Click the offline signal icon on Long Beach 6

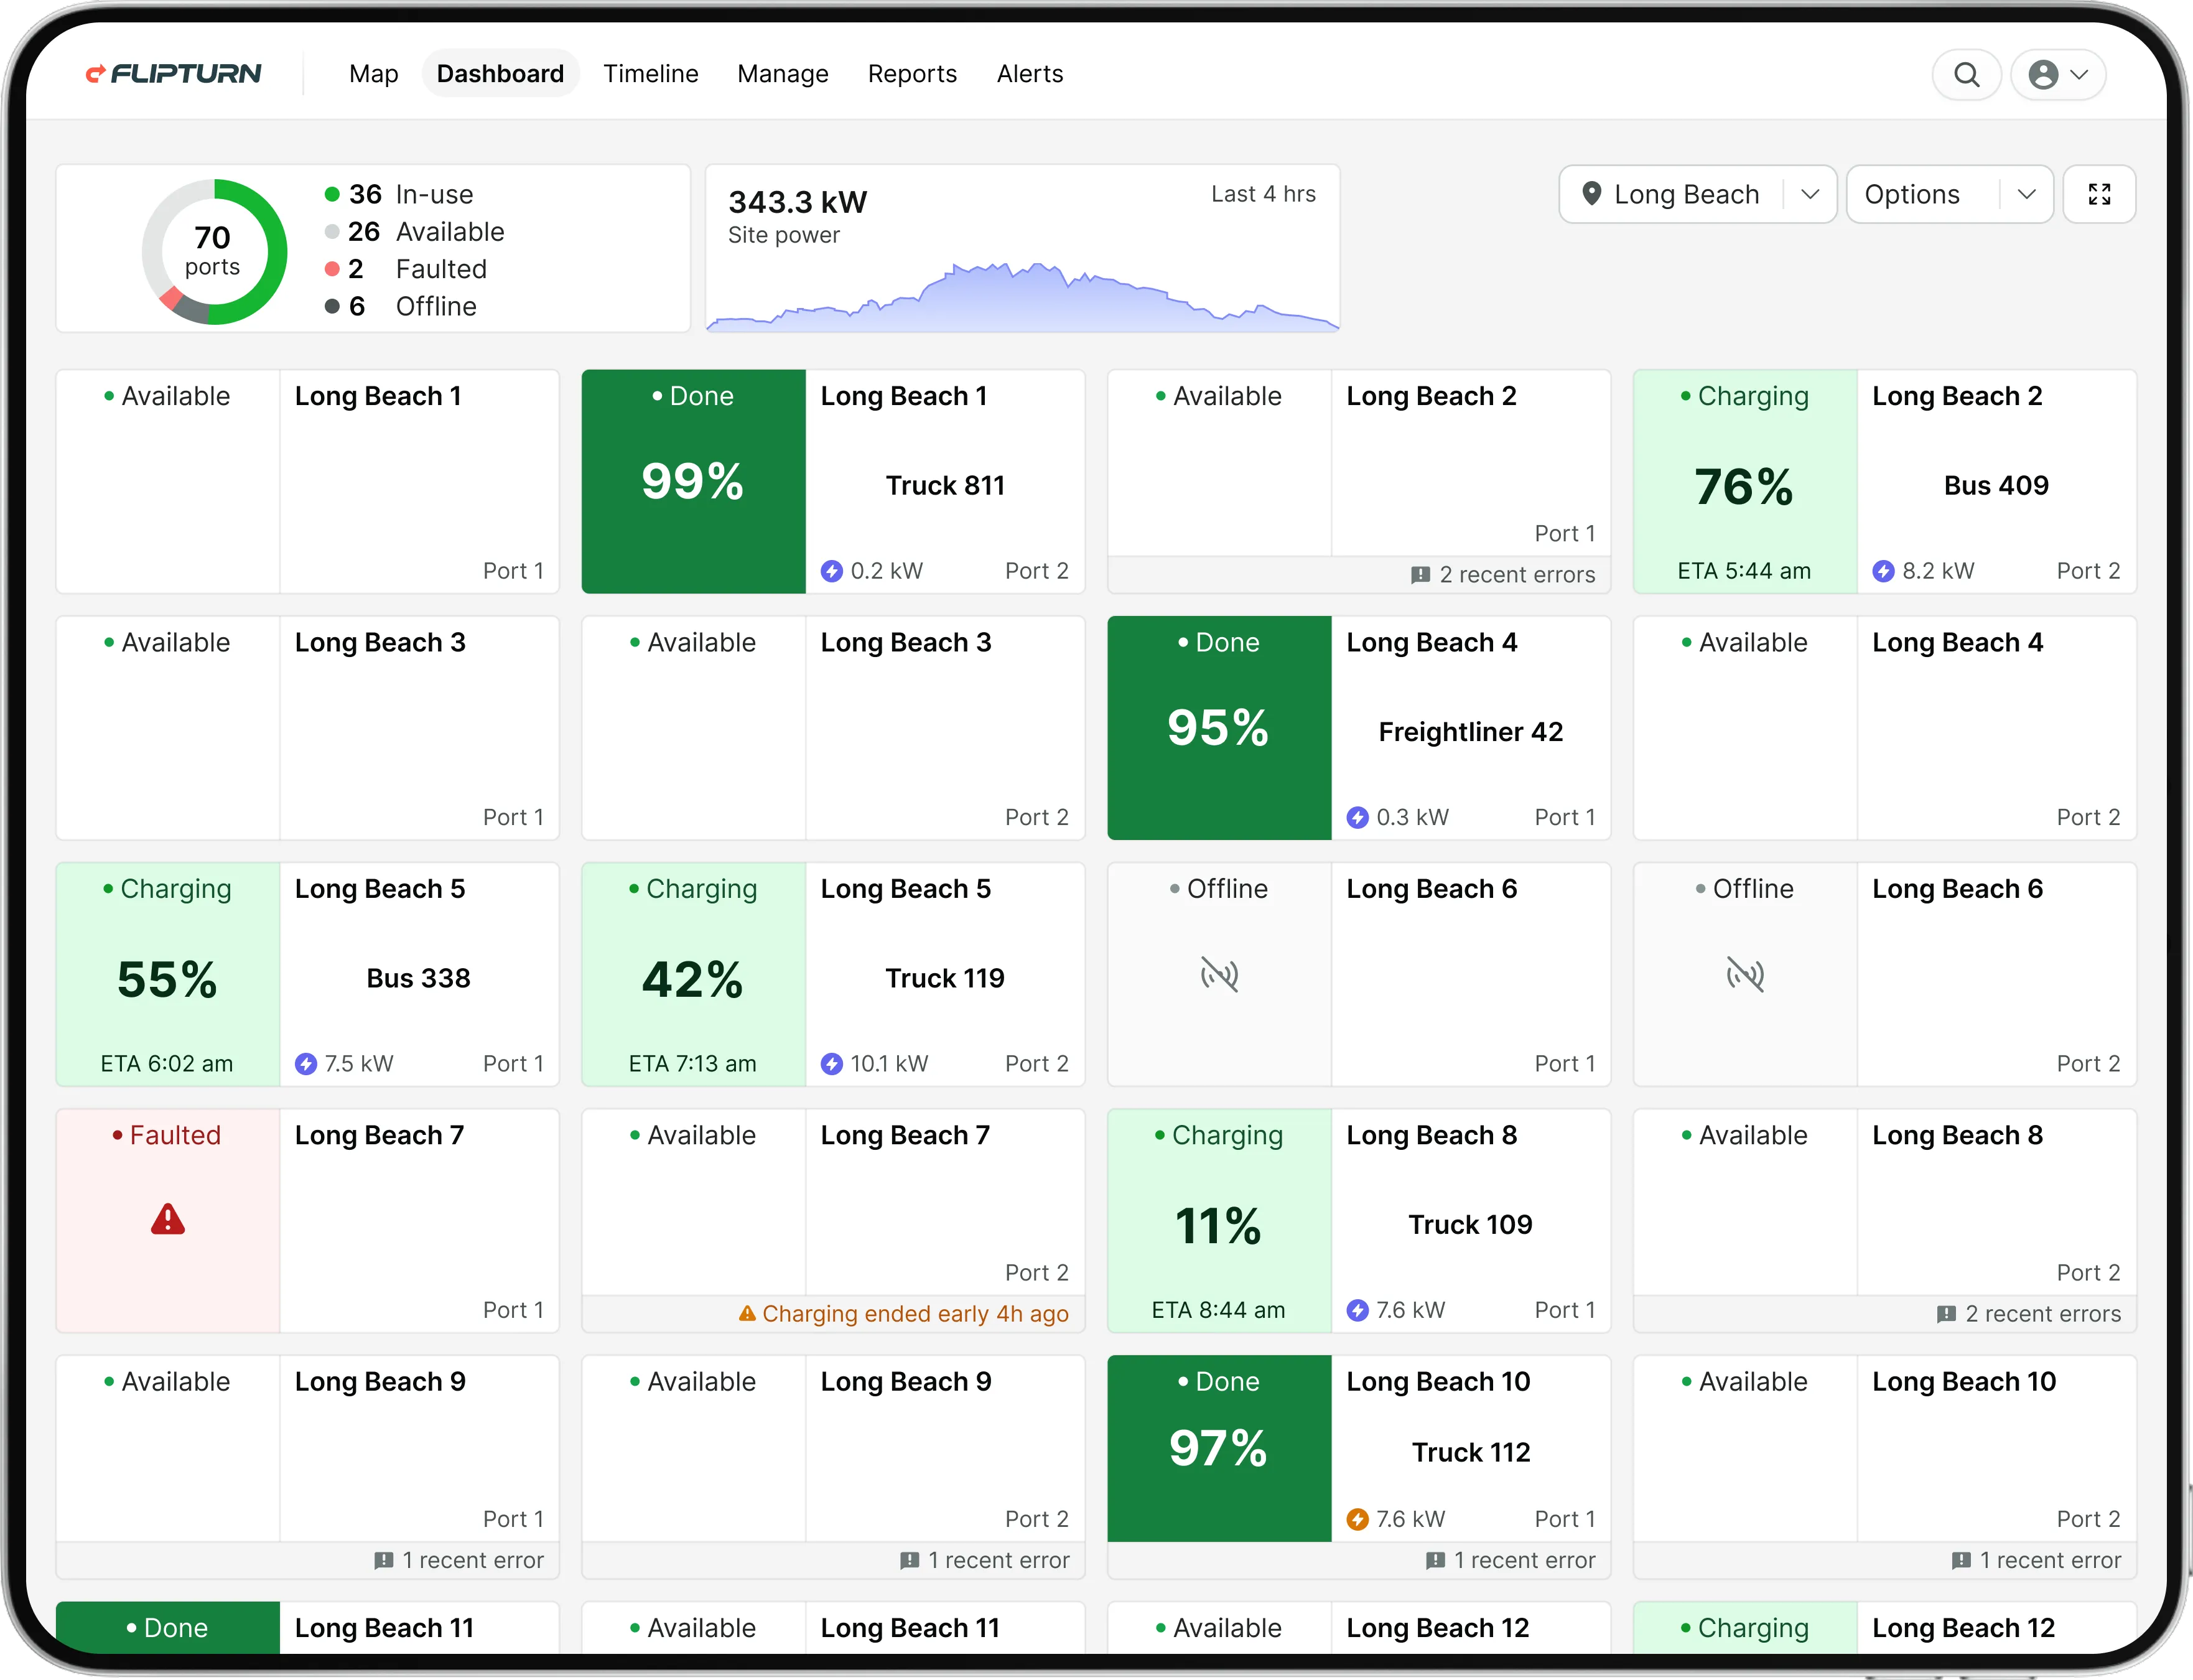click(1218, 975)
